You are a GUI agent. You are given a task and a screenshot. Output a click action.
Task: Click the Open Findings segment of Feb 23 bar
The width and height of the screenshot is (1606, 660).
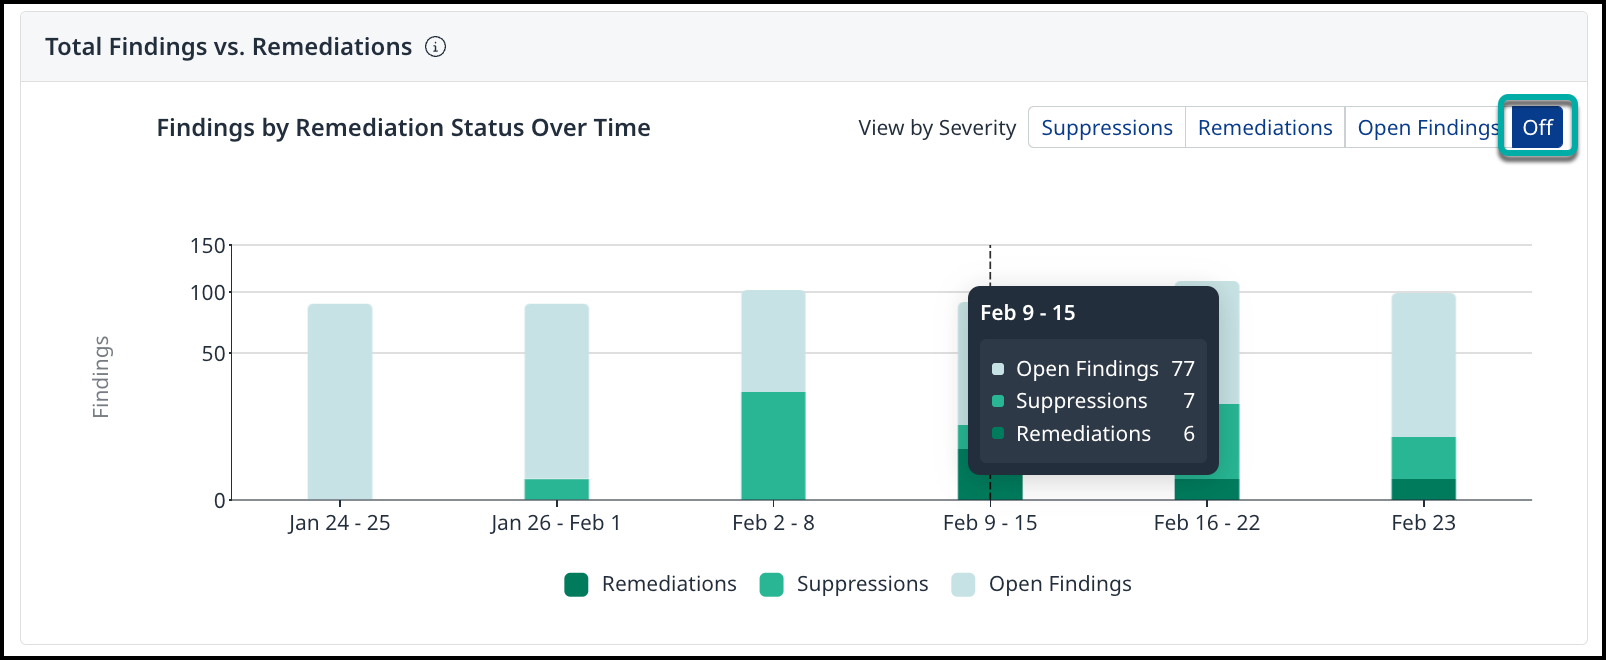[x=1423, y=365]
